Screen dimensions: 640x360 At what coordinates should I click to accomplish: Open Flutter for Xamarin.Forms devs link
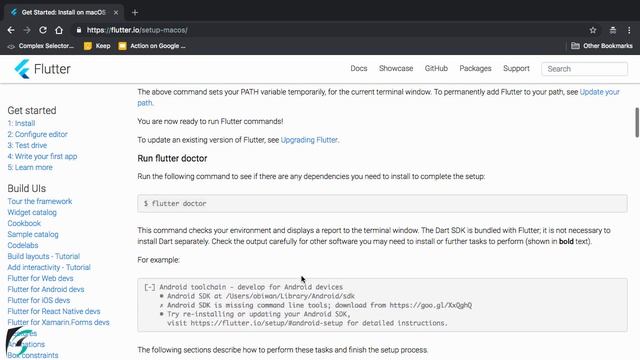coord(58,322)
